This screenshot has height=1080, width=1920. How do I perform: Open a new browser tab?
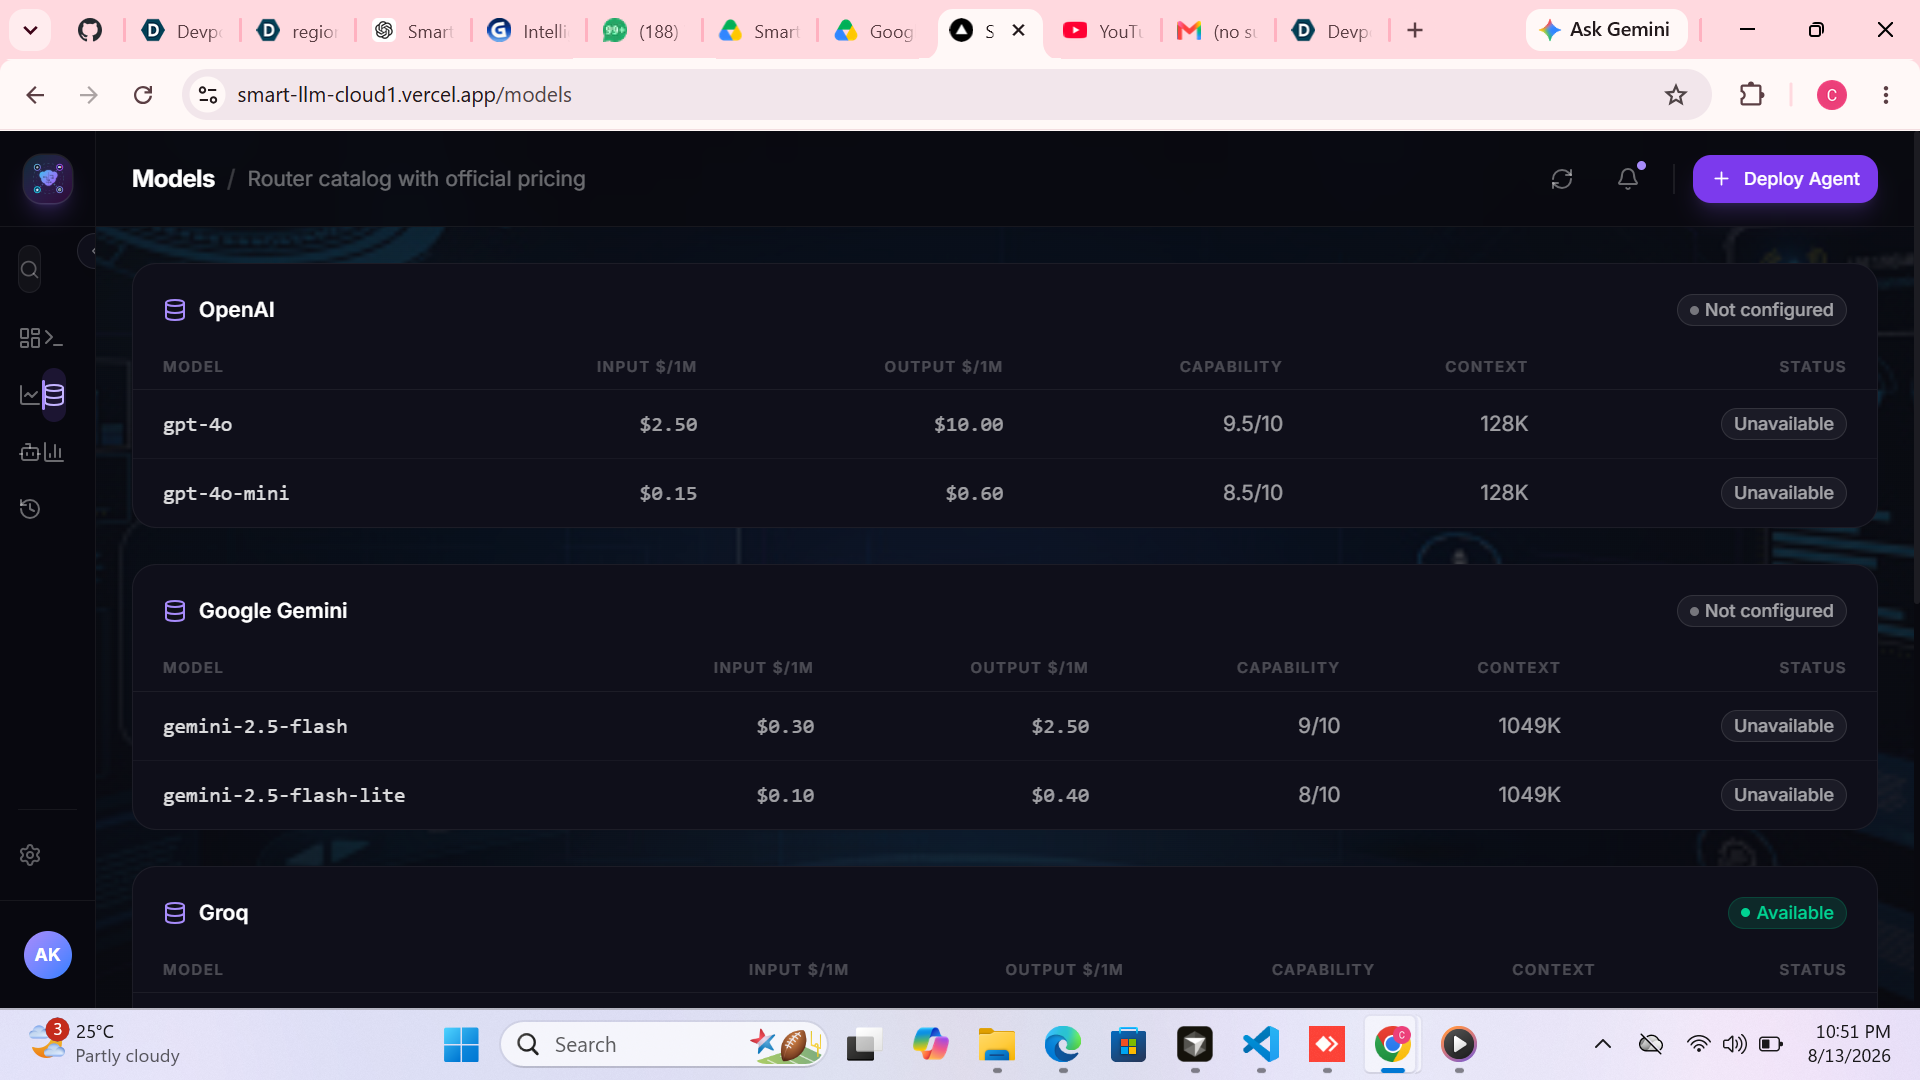1415,30
